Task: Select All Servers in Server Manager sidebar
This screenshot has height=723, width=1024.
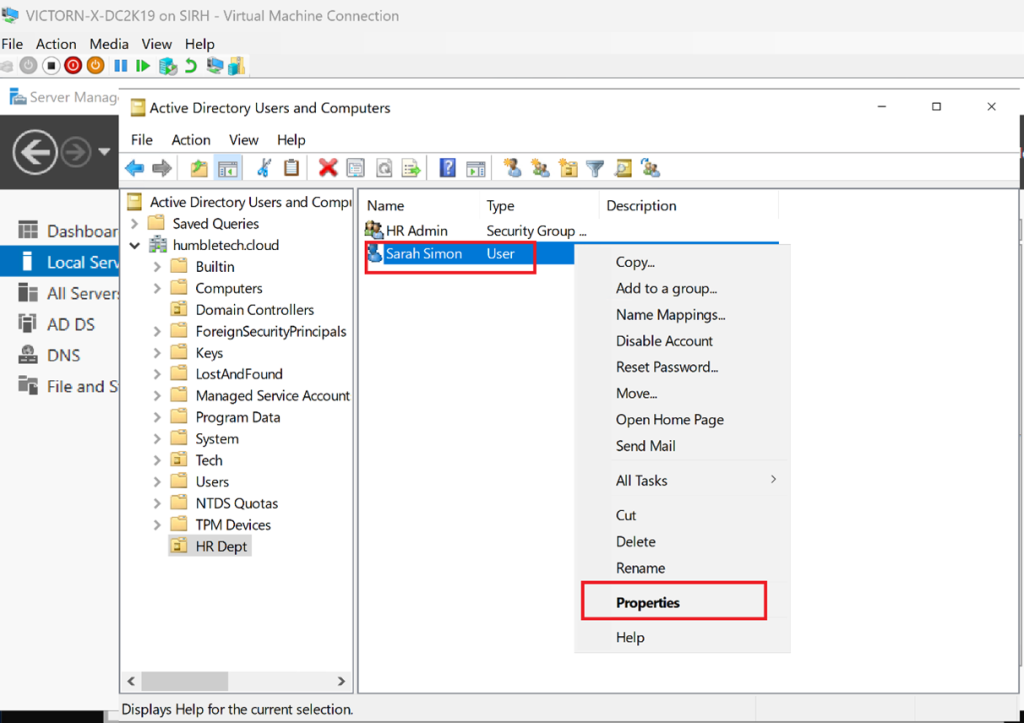Action: tap(59, 293)
